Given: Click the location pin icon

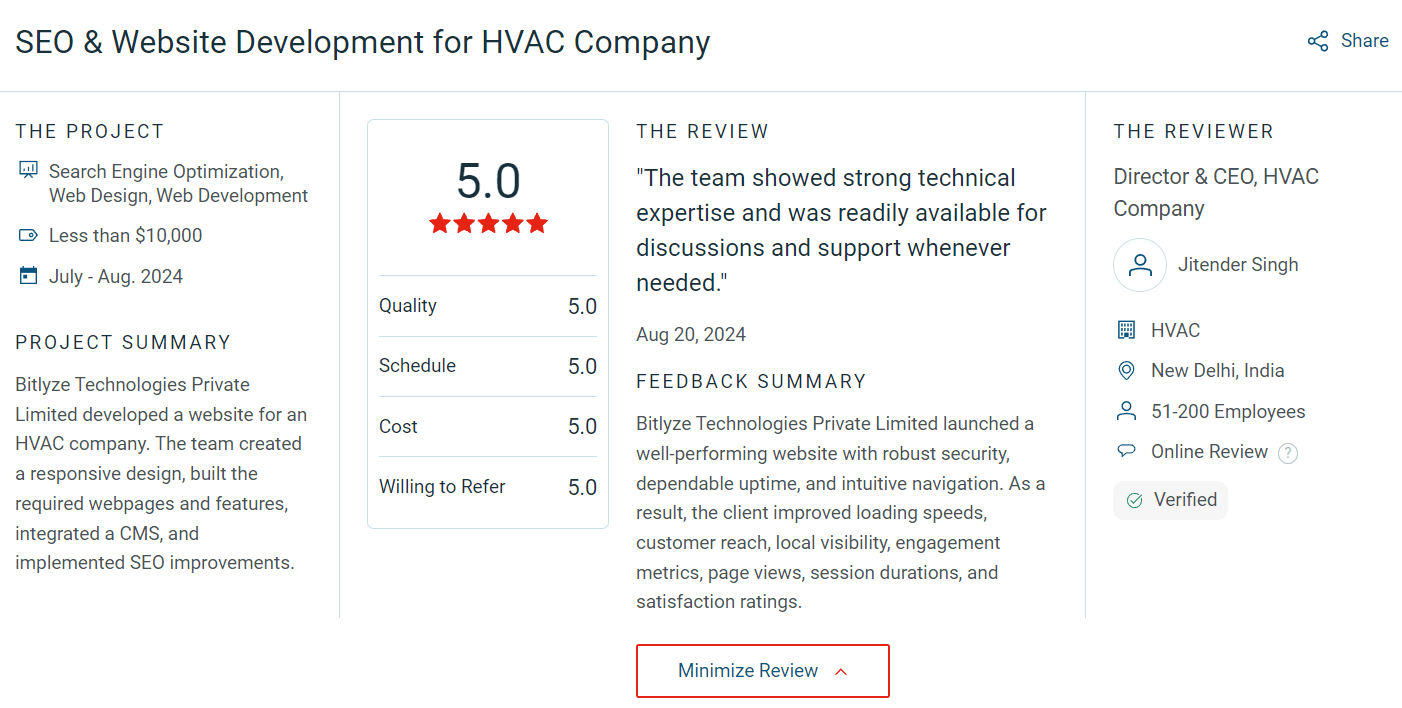Looking at the screenshot, I should click(x=1126, y=371).
